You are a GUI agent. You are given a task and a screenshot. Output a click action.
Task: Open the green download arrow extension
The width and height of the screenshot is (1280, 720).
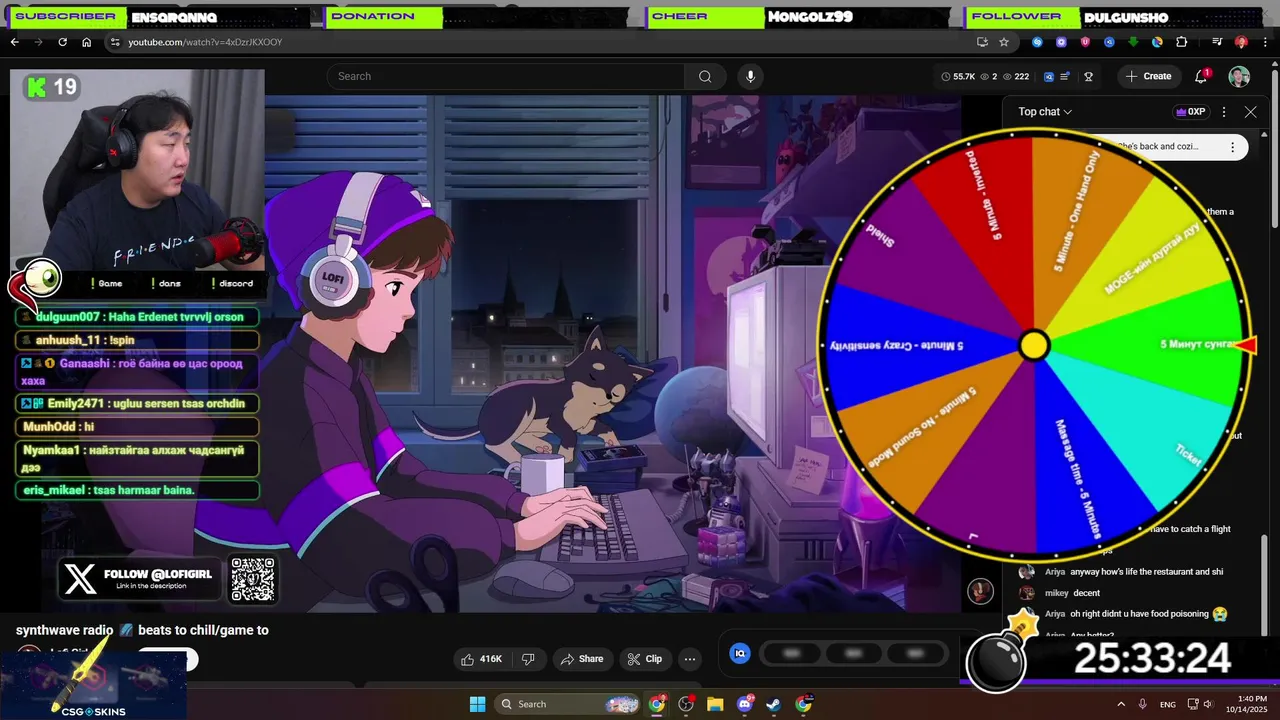1133,42
